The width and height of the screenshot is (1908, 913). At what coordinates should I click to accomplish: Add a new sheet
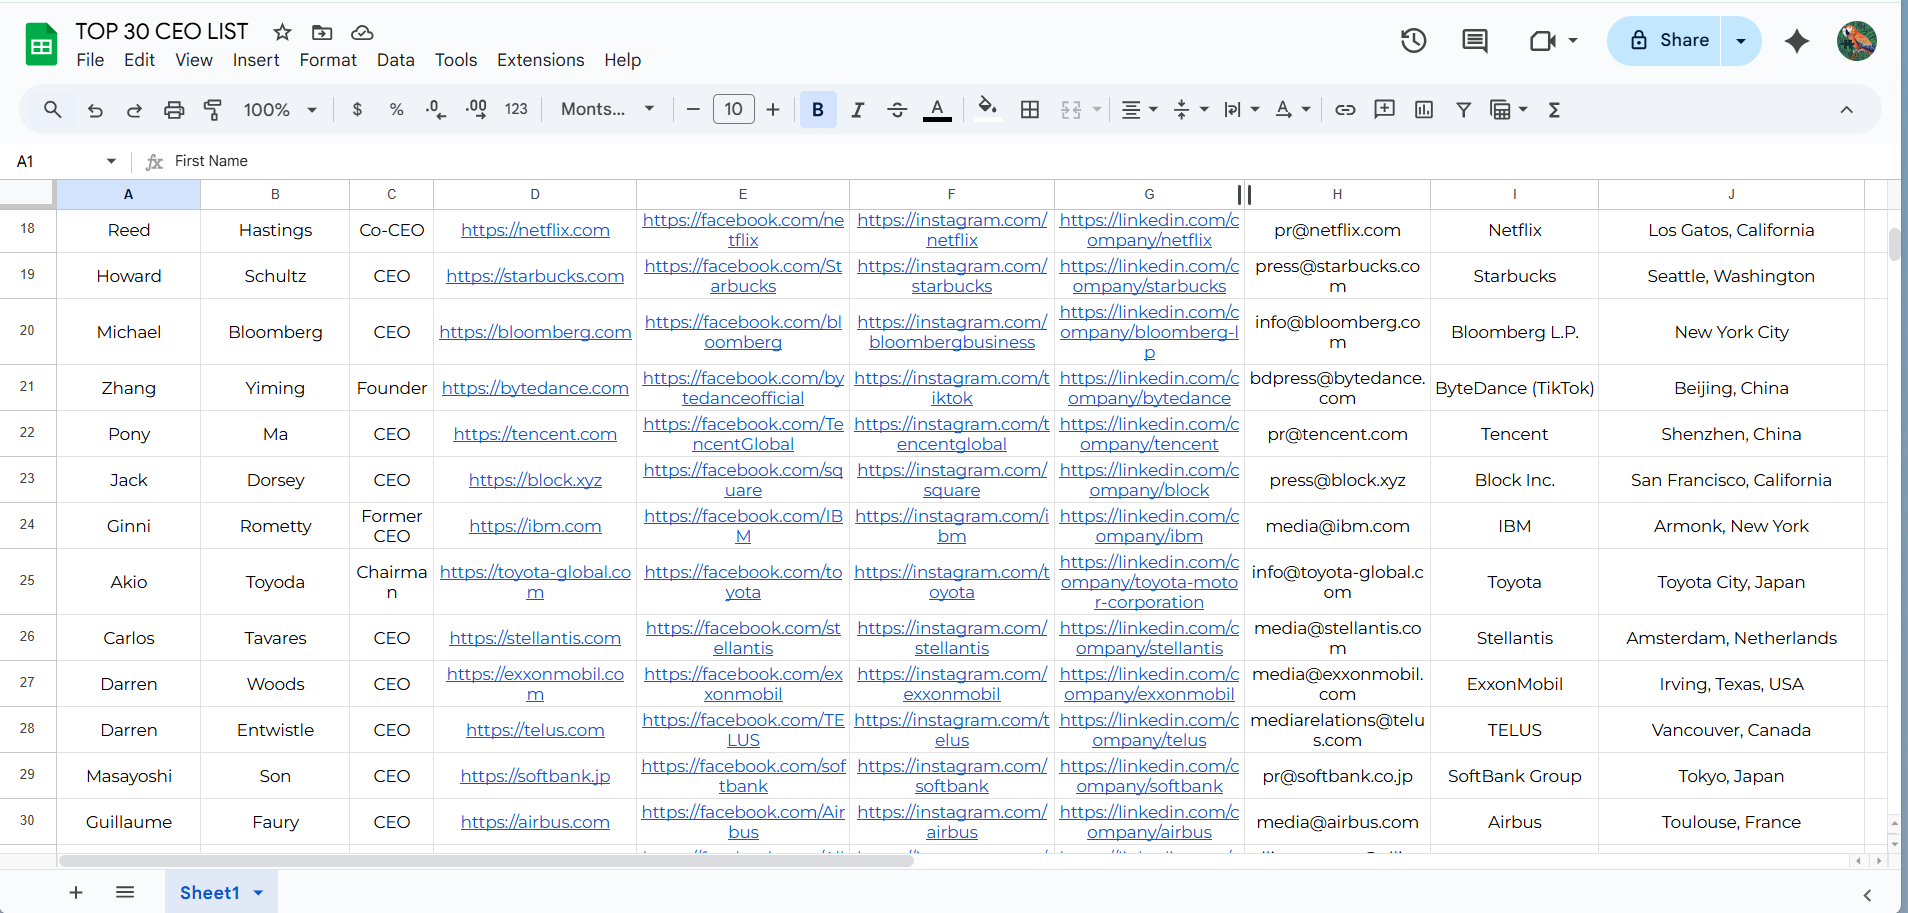76,892
